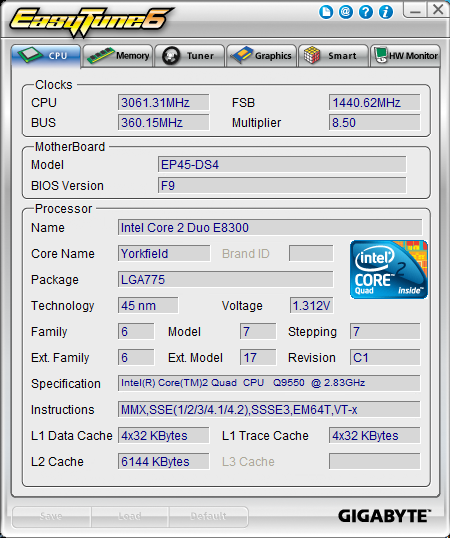This screenshot has height=538, width=450.
Task: Click the L1 Data Cache 4x32 KBytes value
Action: (163, 435)
